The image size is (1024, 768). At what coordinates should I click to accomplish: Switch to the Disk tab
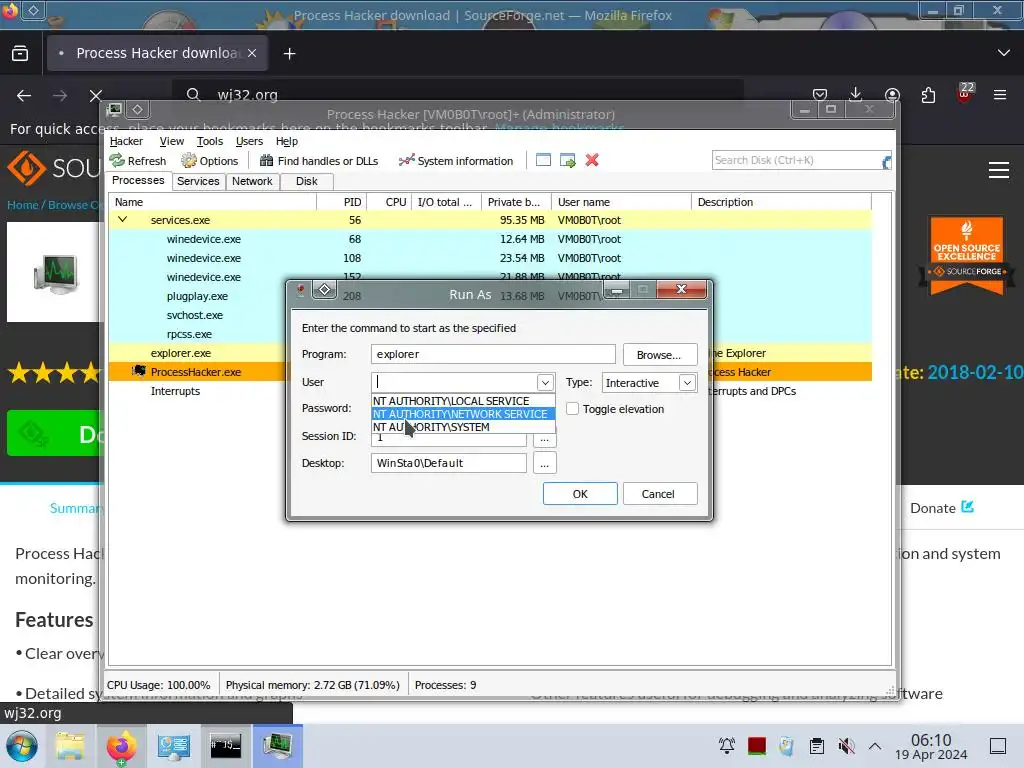[306, 181]
